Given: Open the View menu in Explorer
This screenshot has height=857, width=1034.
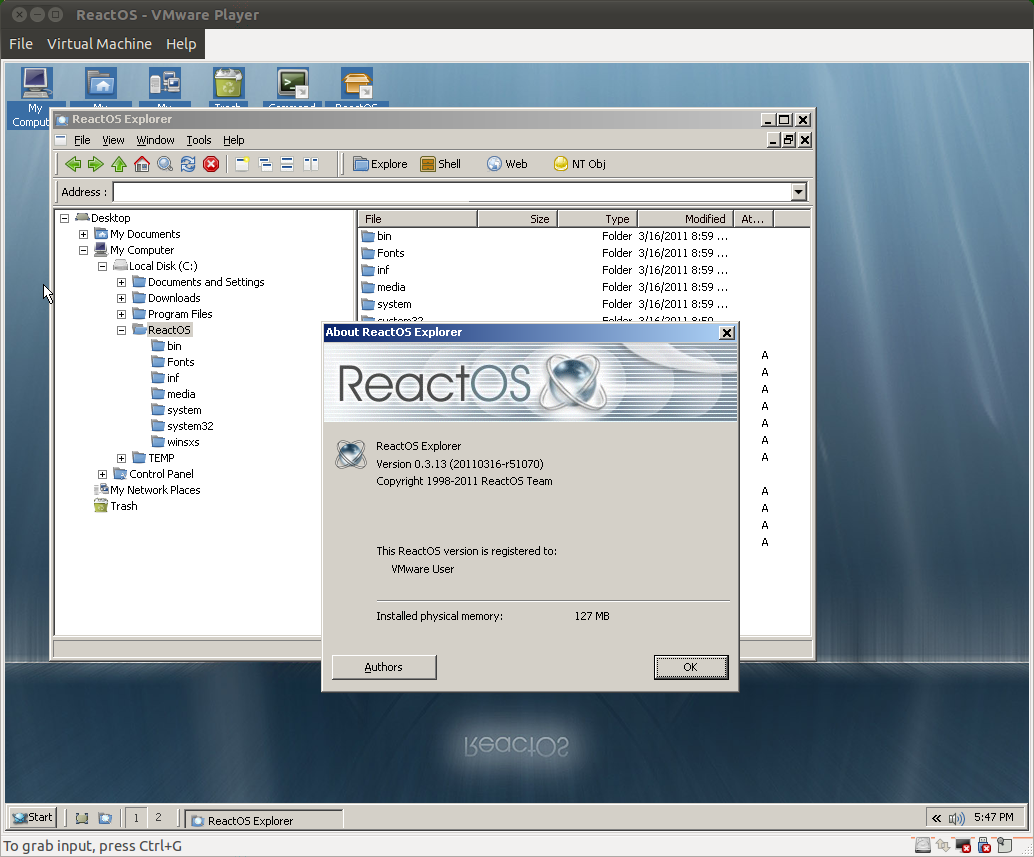Looking at the screenshot, I should click(115, 140).
